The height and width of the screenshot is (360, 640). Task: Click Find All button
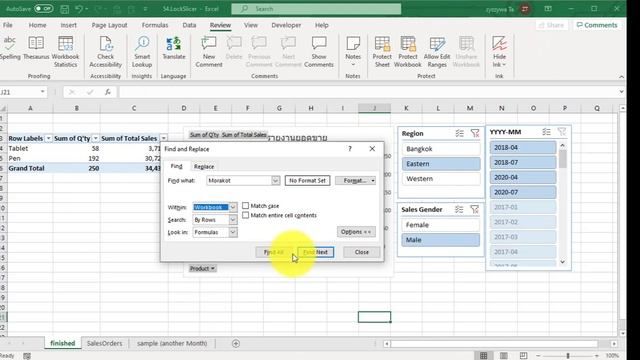(x=274, y=252)
